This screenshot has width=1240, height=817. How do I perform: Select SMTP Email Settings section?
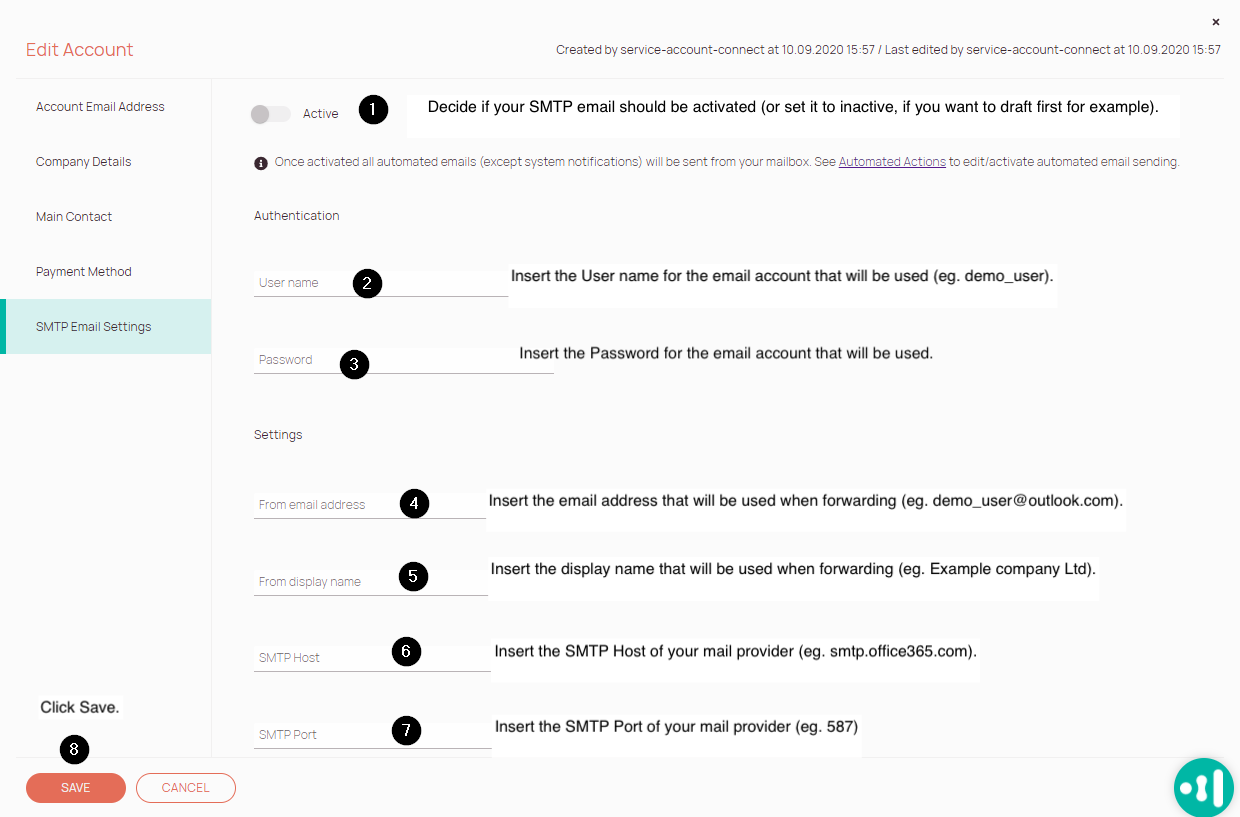106,327
